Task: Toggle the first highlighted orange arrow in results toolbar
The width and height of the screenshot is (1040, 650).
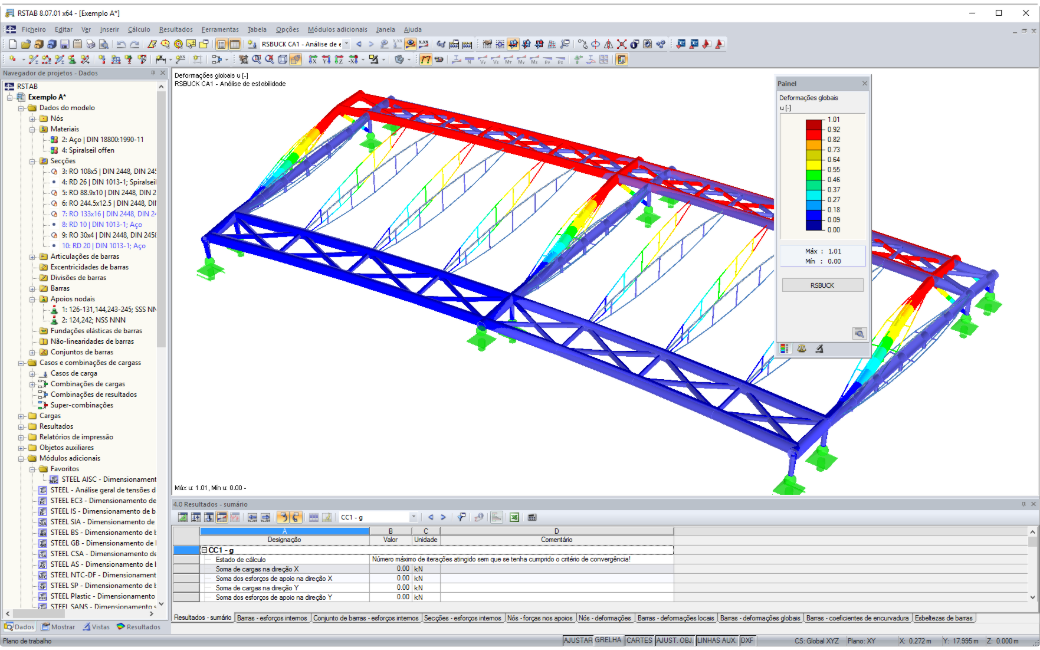Action: click(x=283, y=517)
